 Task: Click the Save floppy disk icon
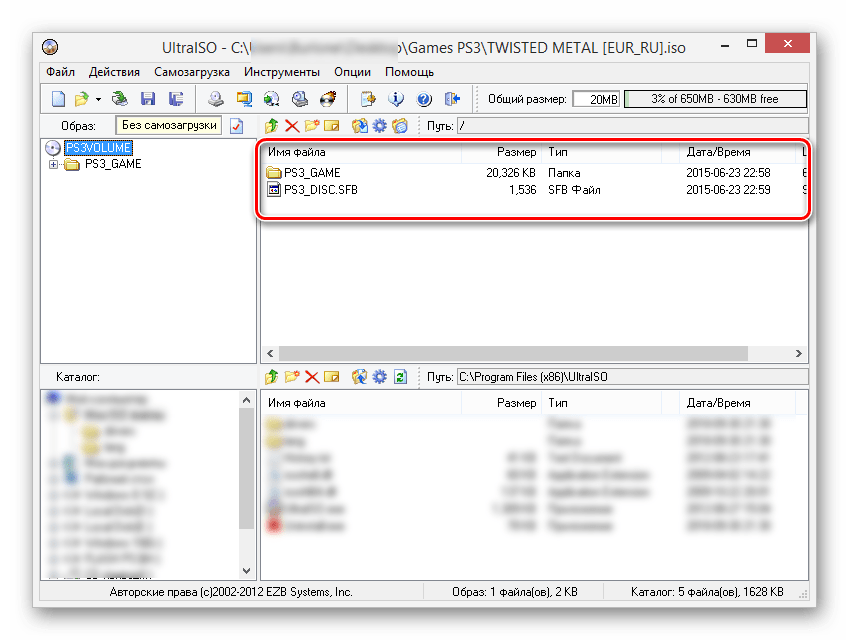[x=148, y=99]
